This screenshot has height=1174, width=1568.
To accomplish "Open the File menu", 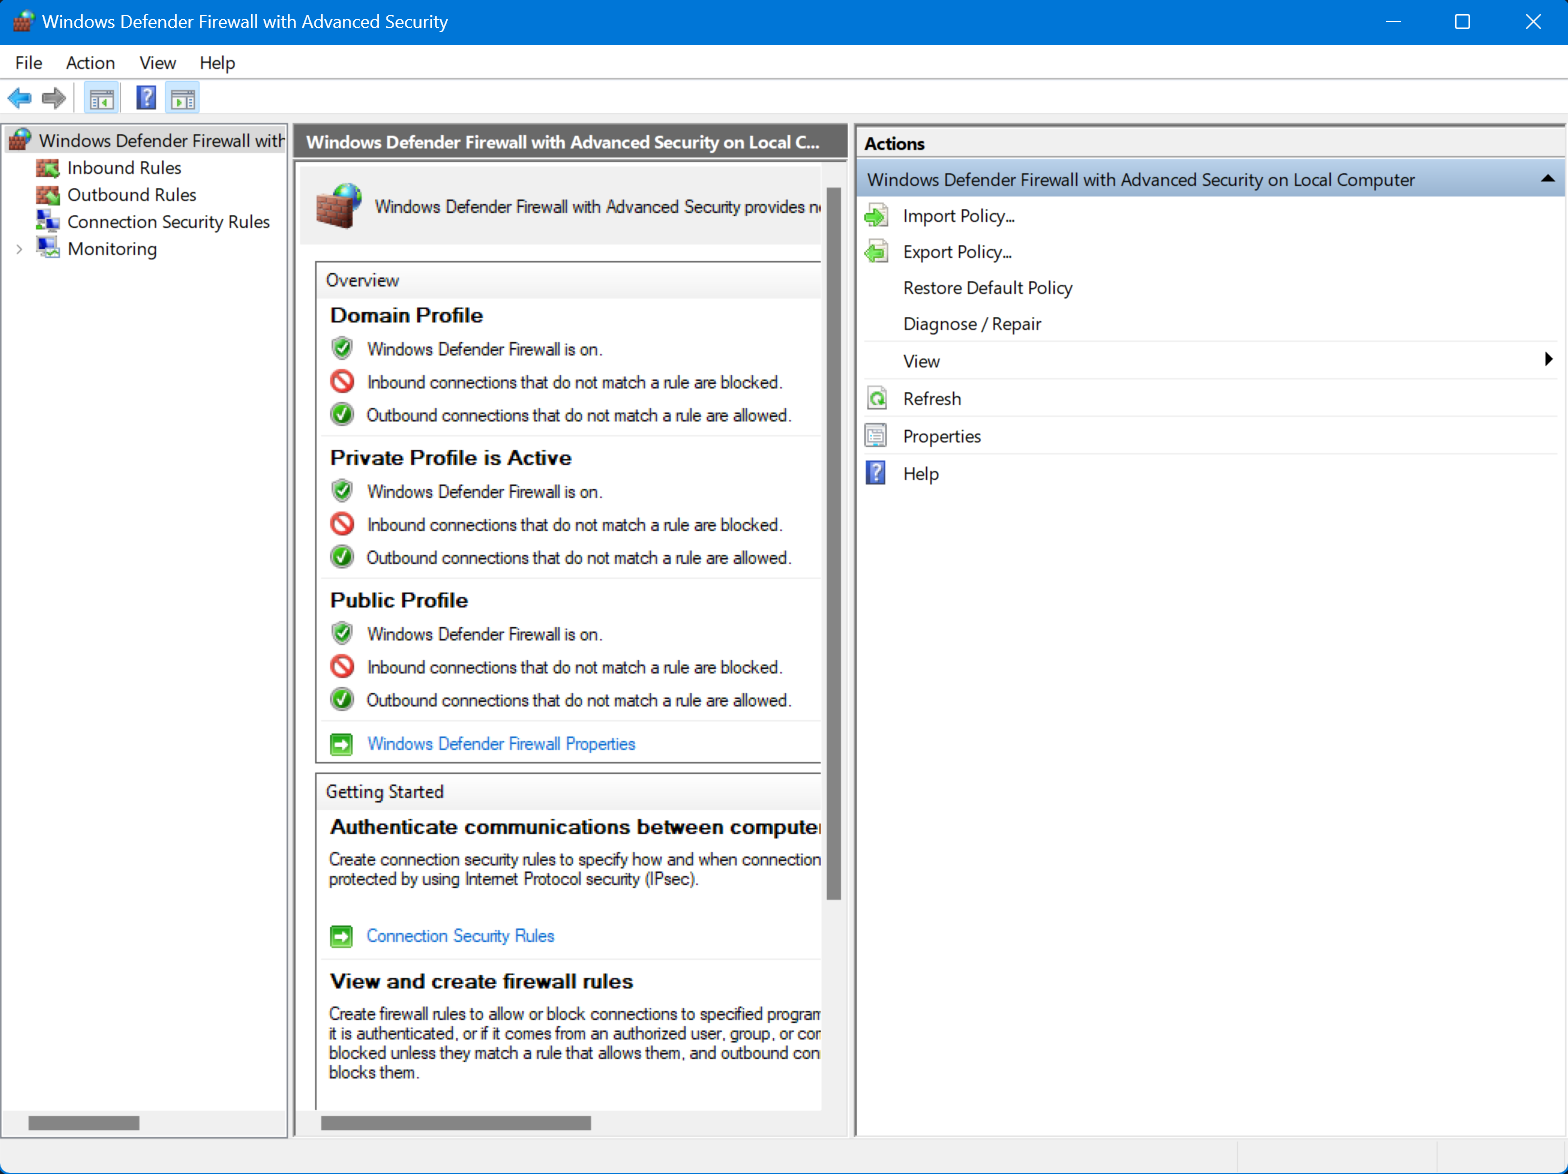I will click(29, 63).
